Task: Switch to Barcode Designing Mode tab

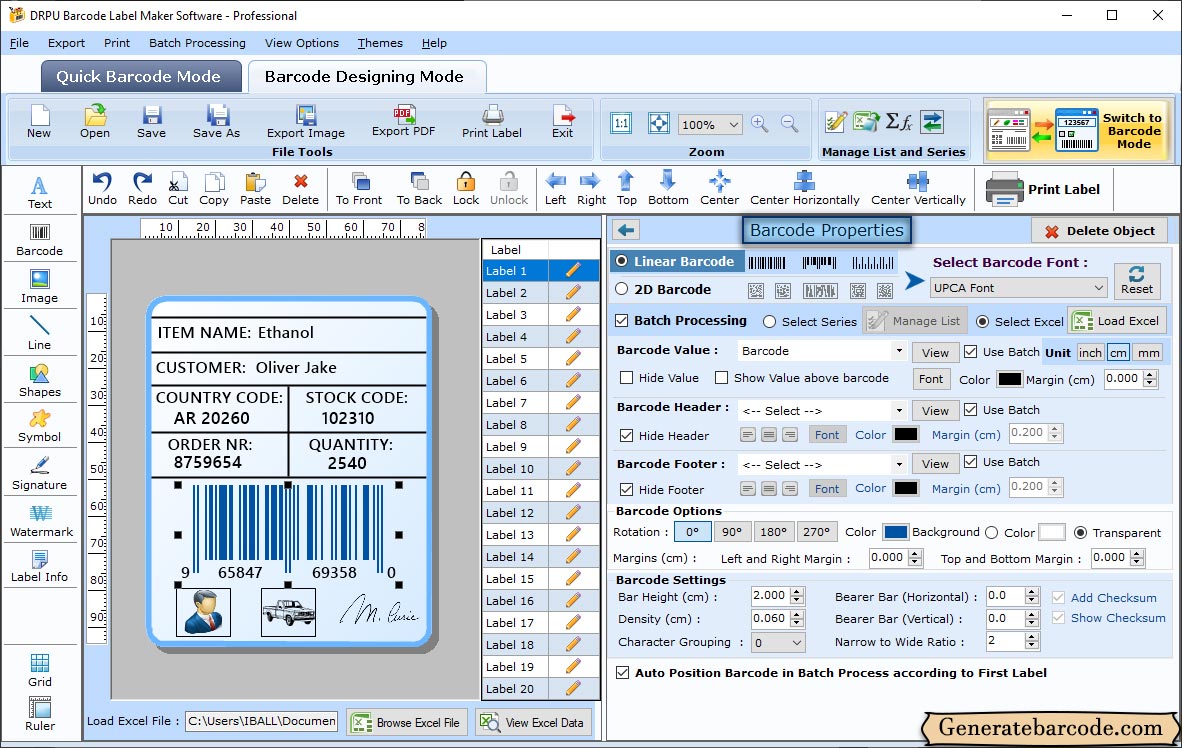Action: [365, 76]
